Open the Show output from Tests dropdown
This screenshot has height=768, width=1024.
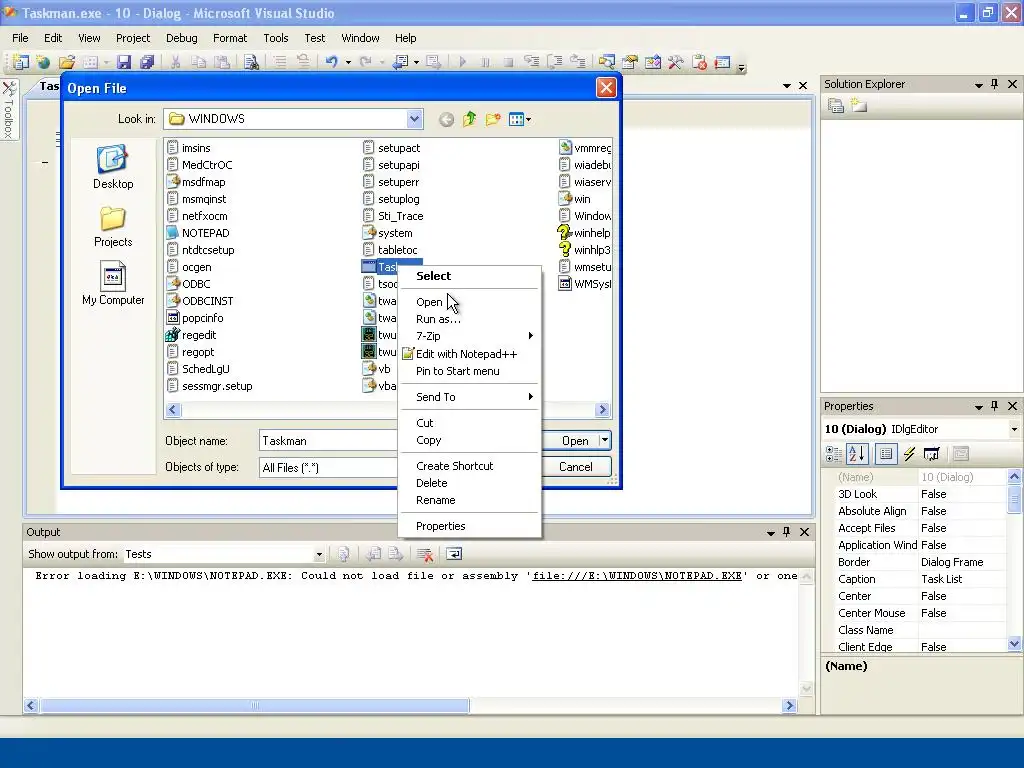[x=319, y=554]
